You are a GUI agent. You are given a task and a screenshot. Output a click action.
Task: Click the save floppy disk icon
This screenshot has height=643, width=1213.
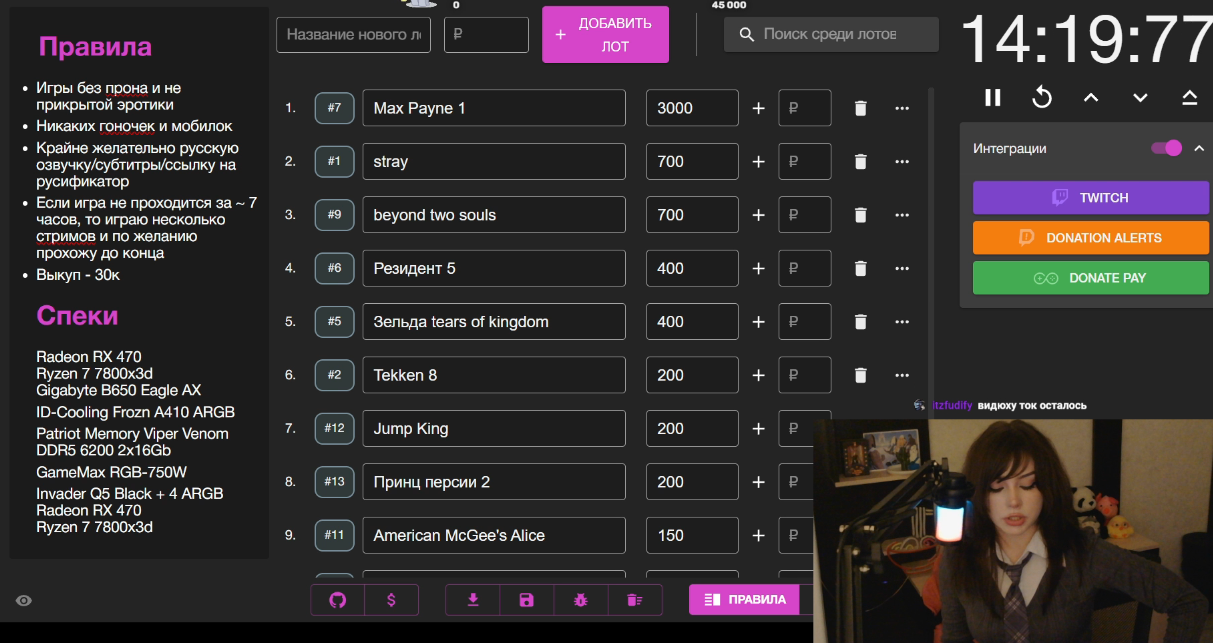[527, 600]
